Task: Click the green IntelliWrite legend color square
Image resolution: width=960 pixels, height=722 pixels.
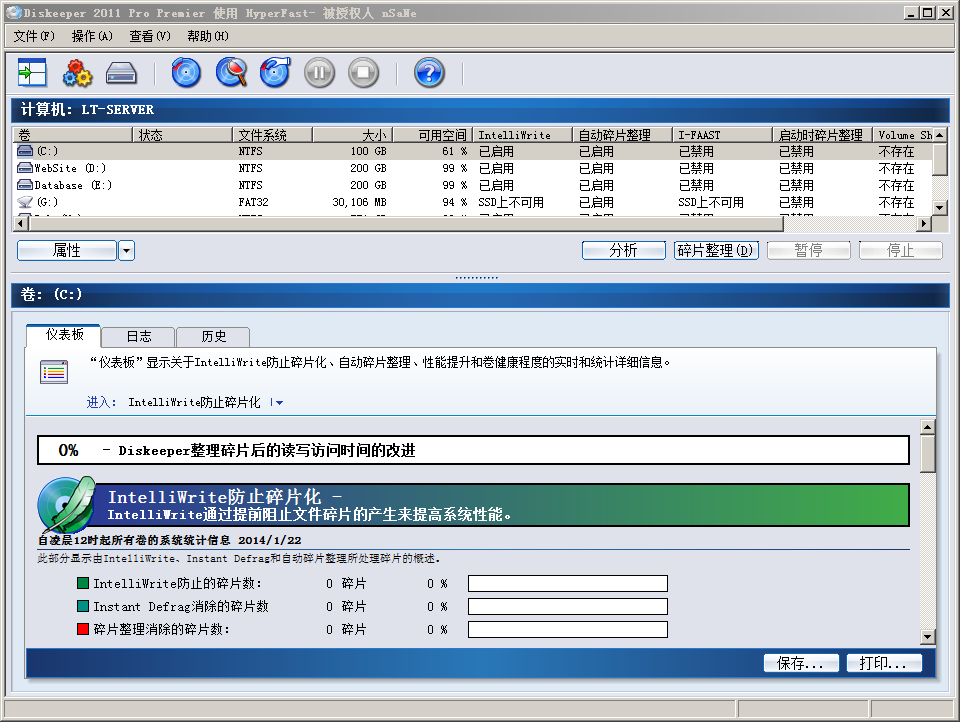Action: point(83,584)
